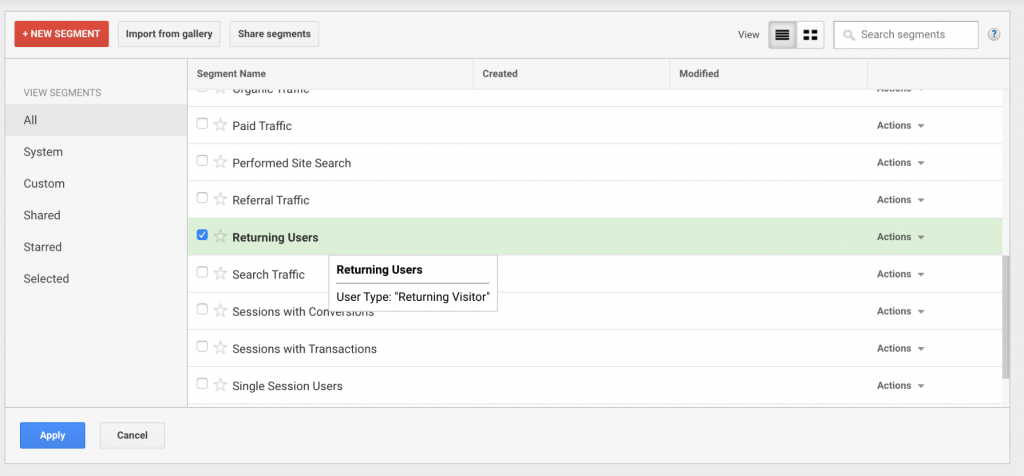Screen dimensions: 1024x476
Task: Click the Returning Users segment name
Action: click(x=276, y=238)
